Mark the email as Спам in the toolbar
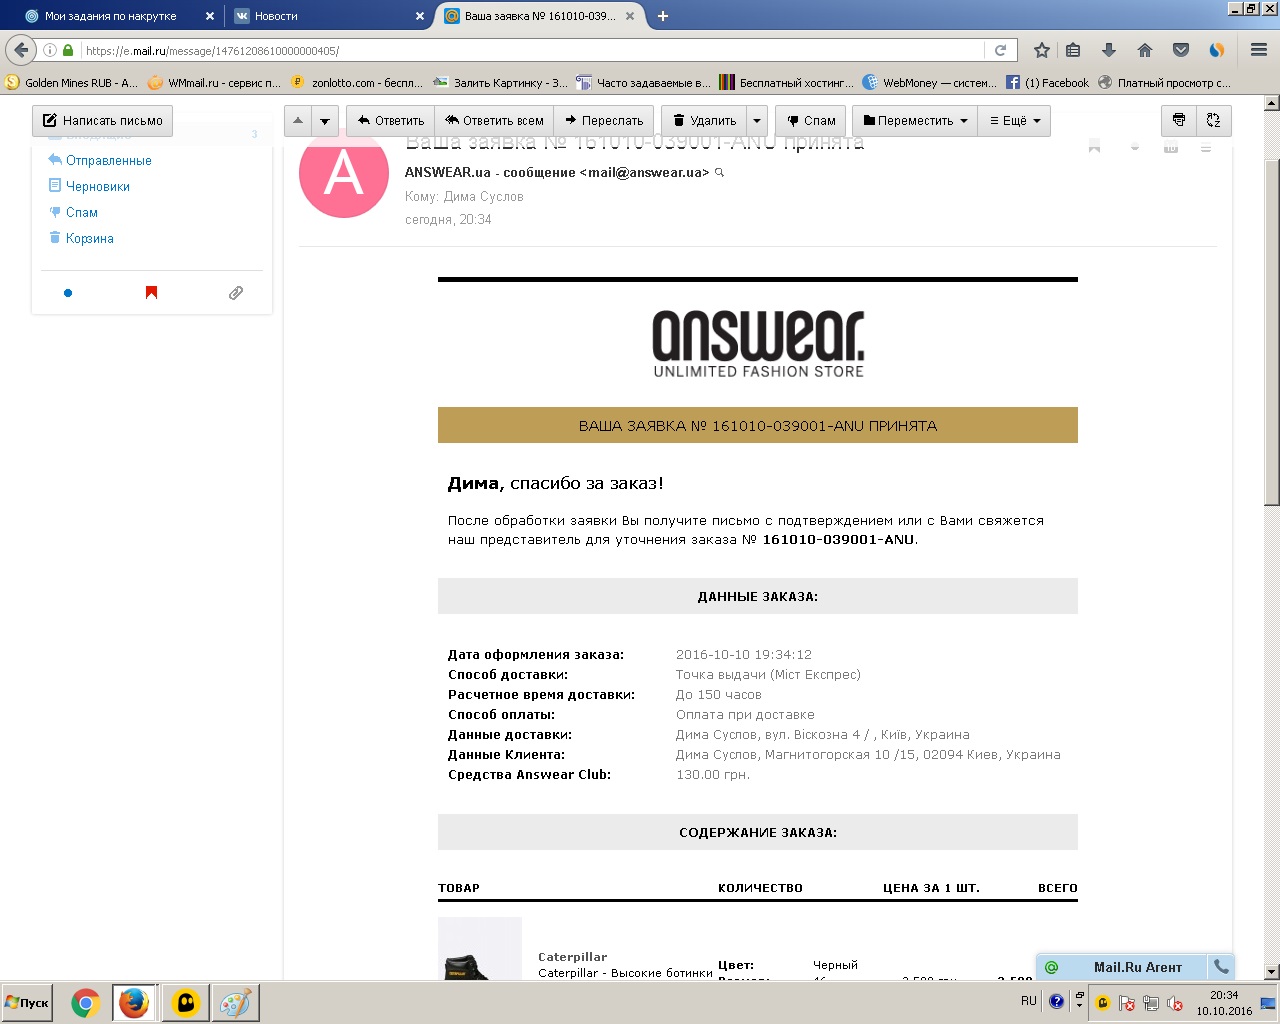 click(x=811, y=120)
